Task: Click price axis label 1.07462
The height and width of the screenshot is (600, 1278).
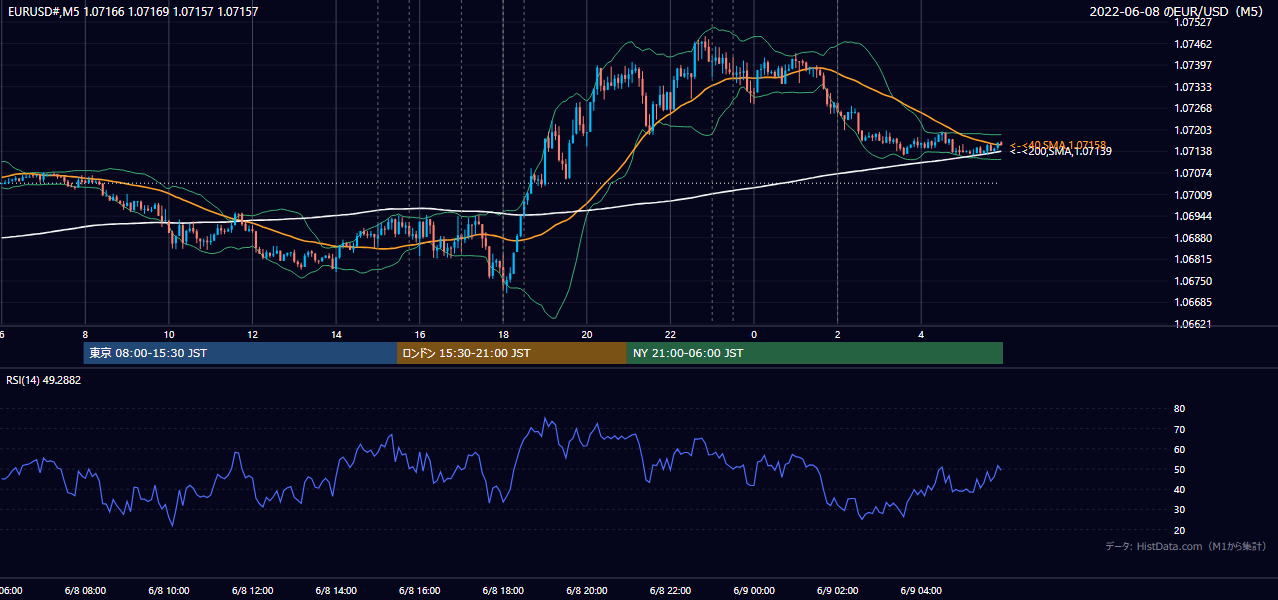Action: coord(1193,44)
